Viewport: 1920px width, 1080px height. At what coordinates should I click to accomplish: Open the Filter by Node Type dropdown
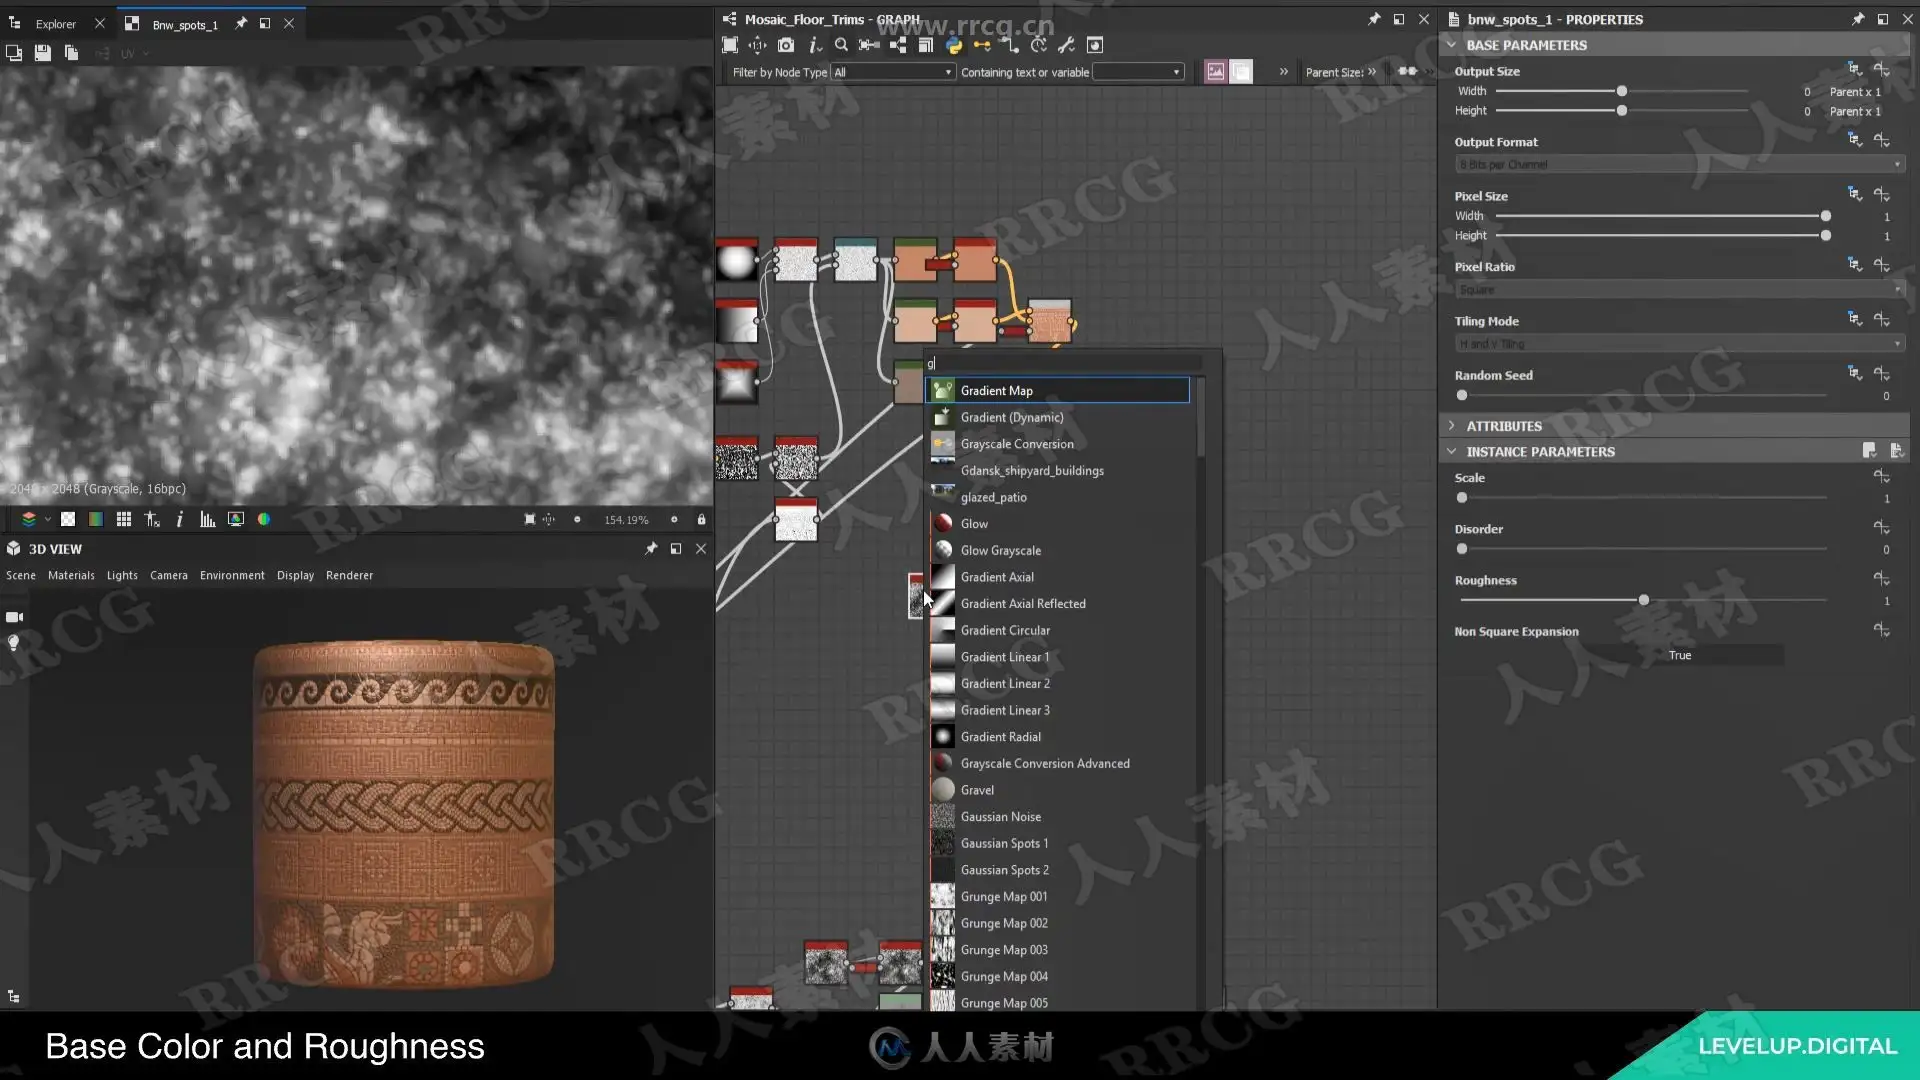(x=893, y=72)
